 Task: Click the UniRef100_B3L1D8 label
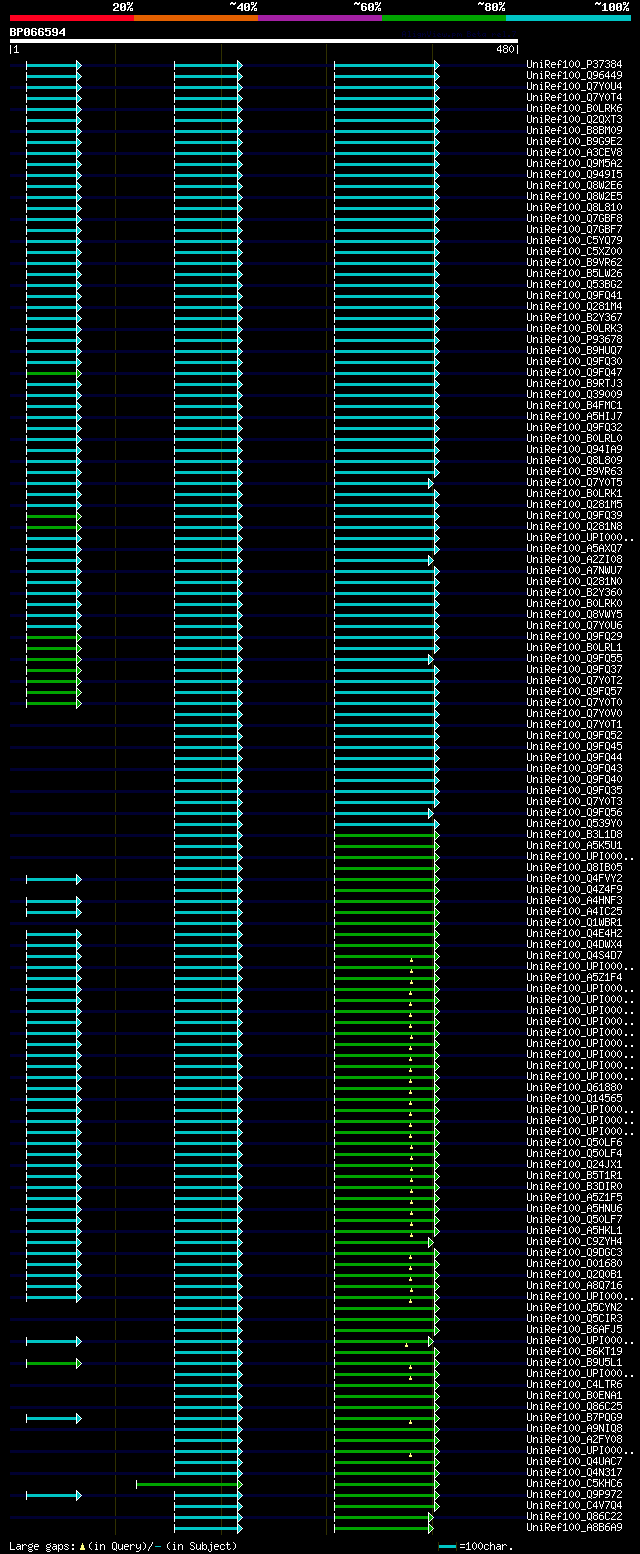(x=574, y=834)
